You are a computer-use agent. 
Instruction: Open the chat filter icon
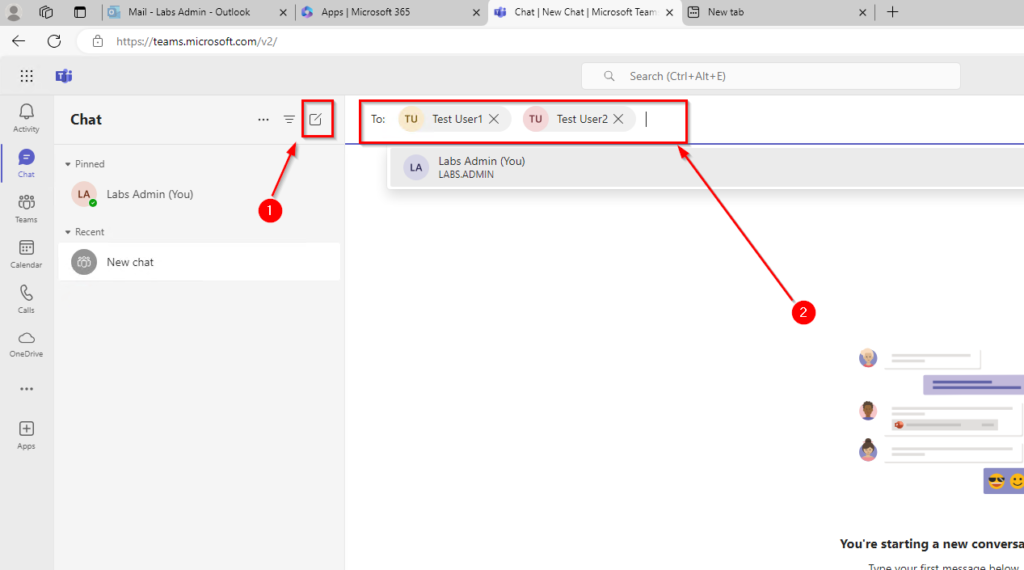click(x=289, y=119)
